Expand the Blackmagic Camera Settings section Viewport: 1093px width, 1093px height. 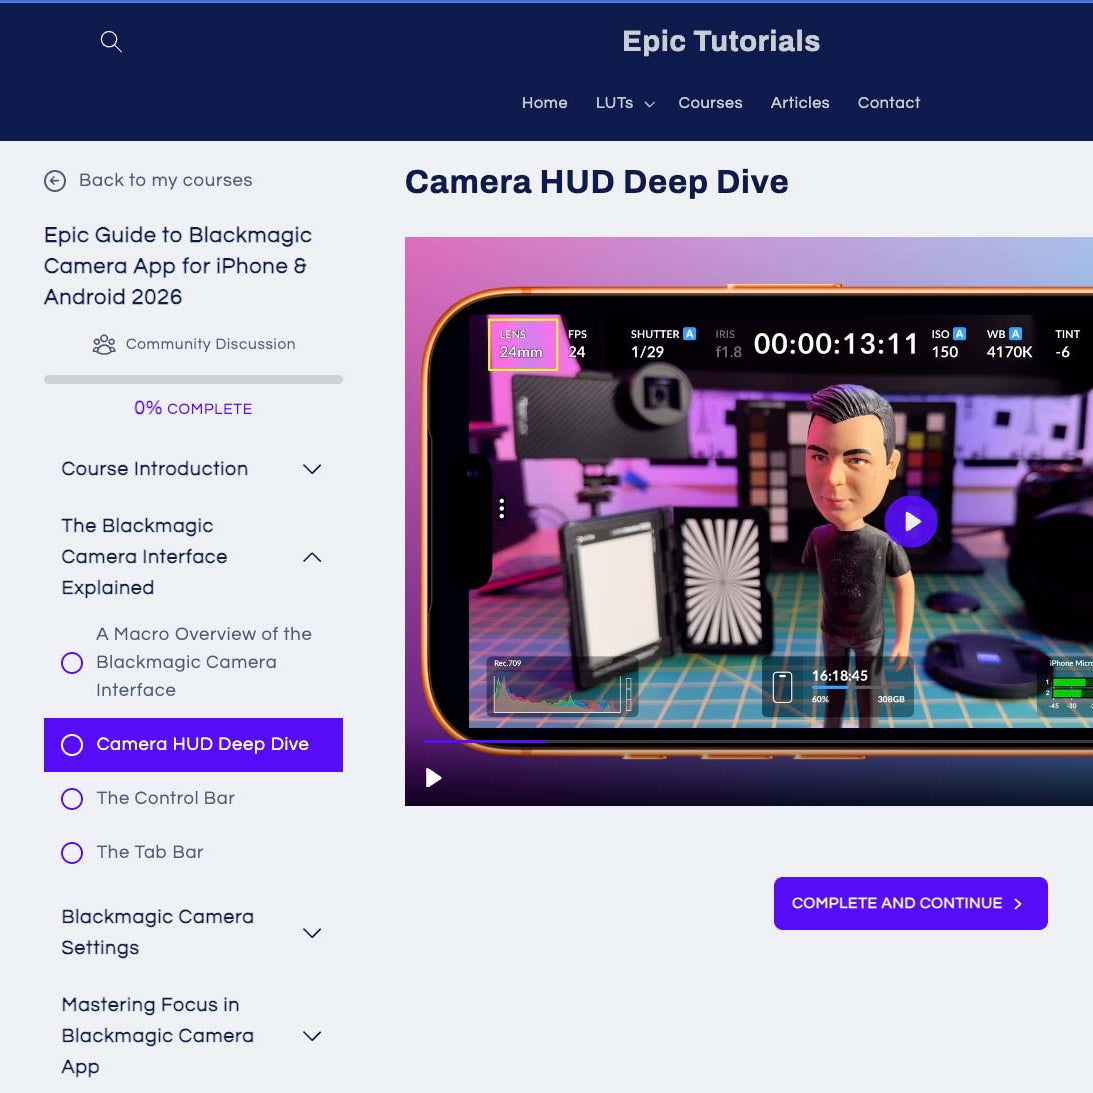[x=312, y=933]
